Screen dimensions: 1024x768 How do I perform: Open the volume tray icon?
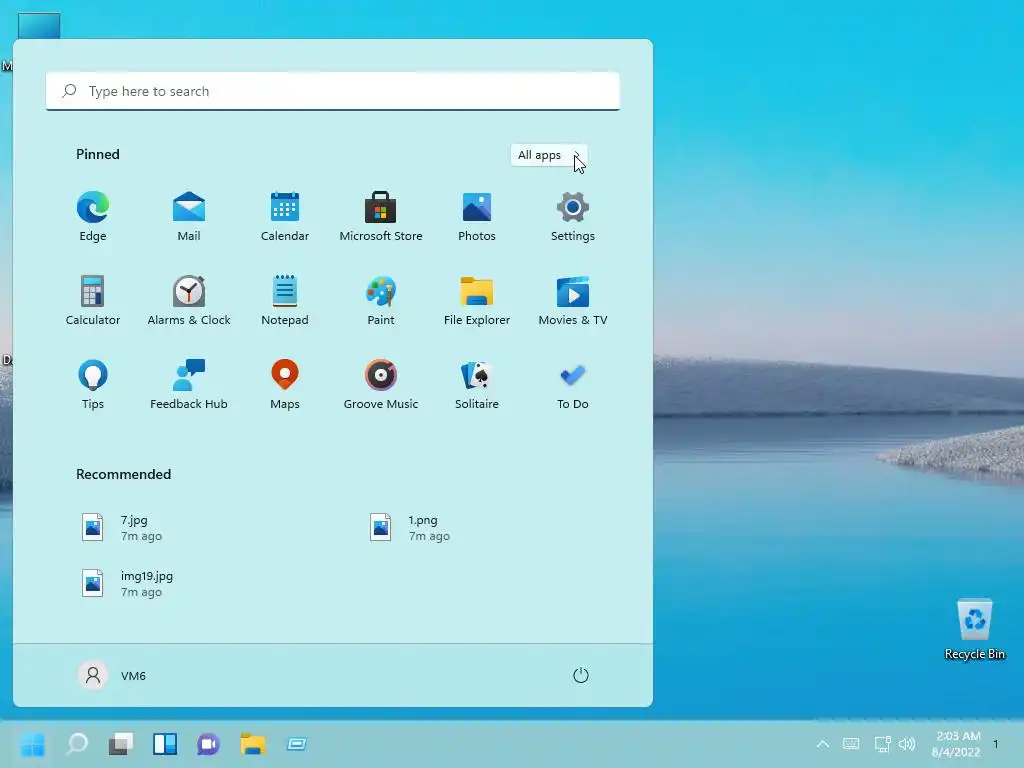907,744
